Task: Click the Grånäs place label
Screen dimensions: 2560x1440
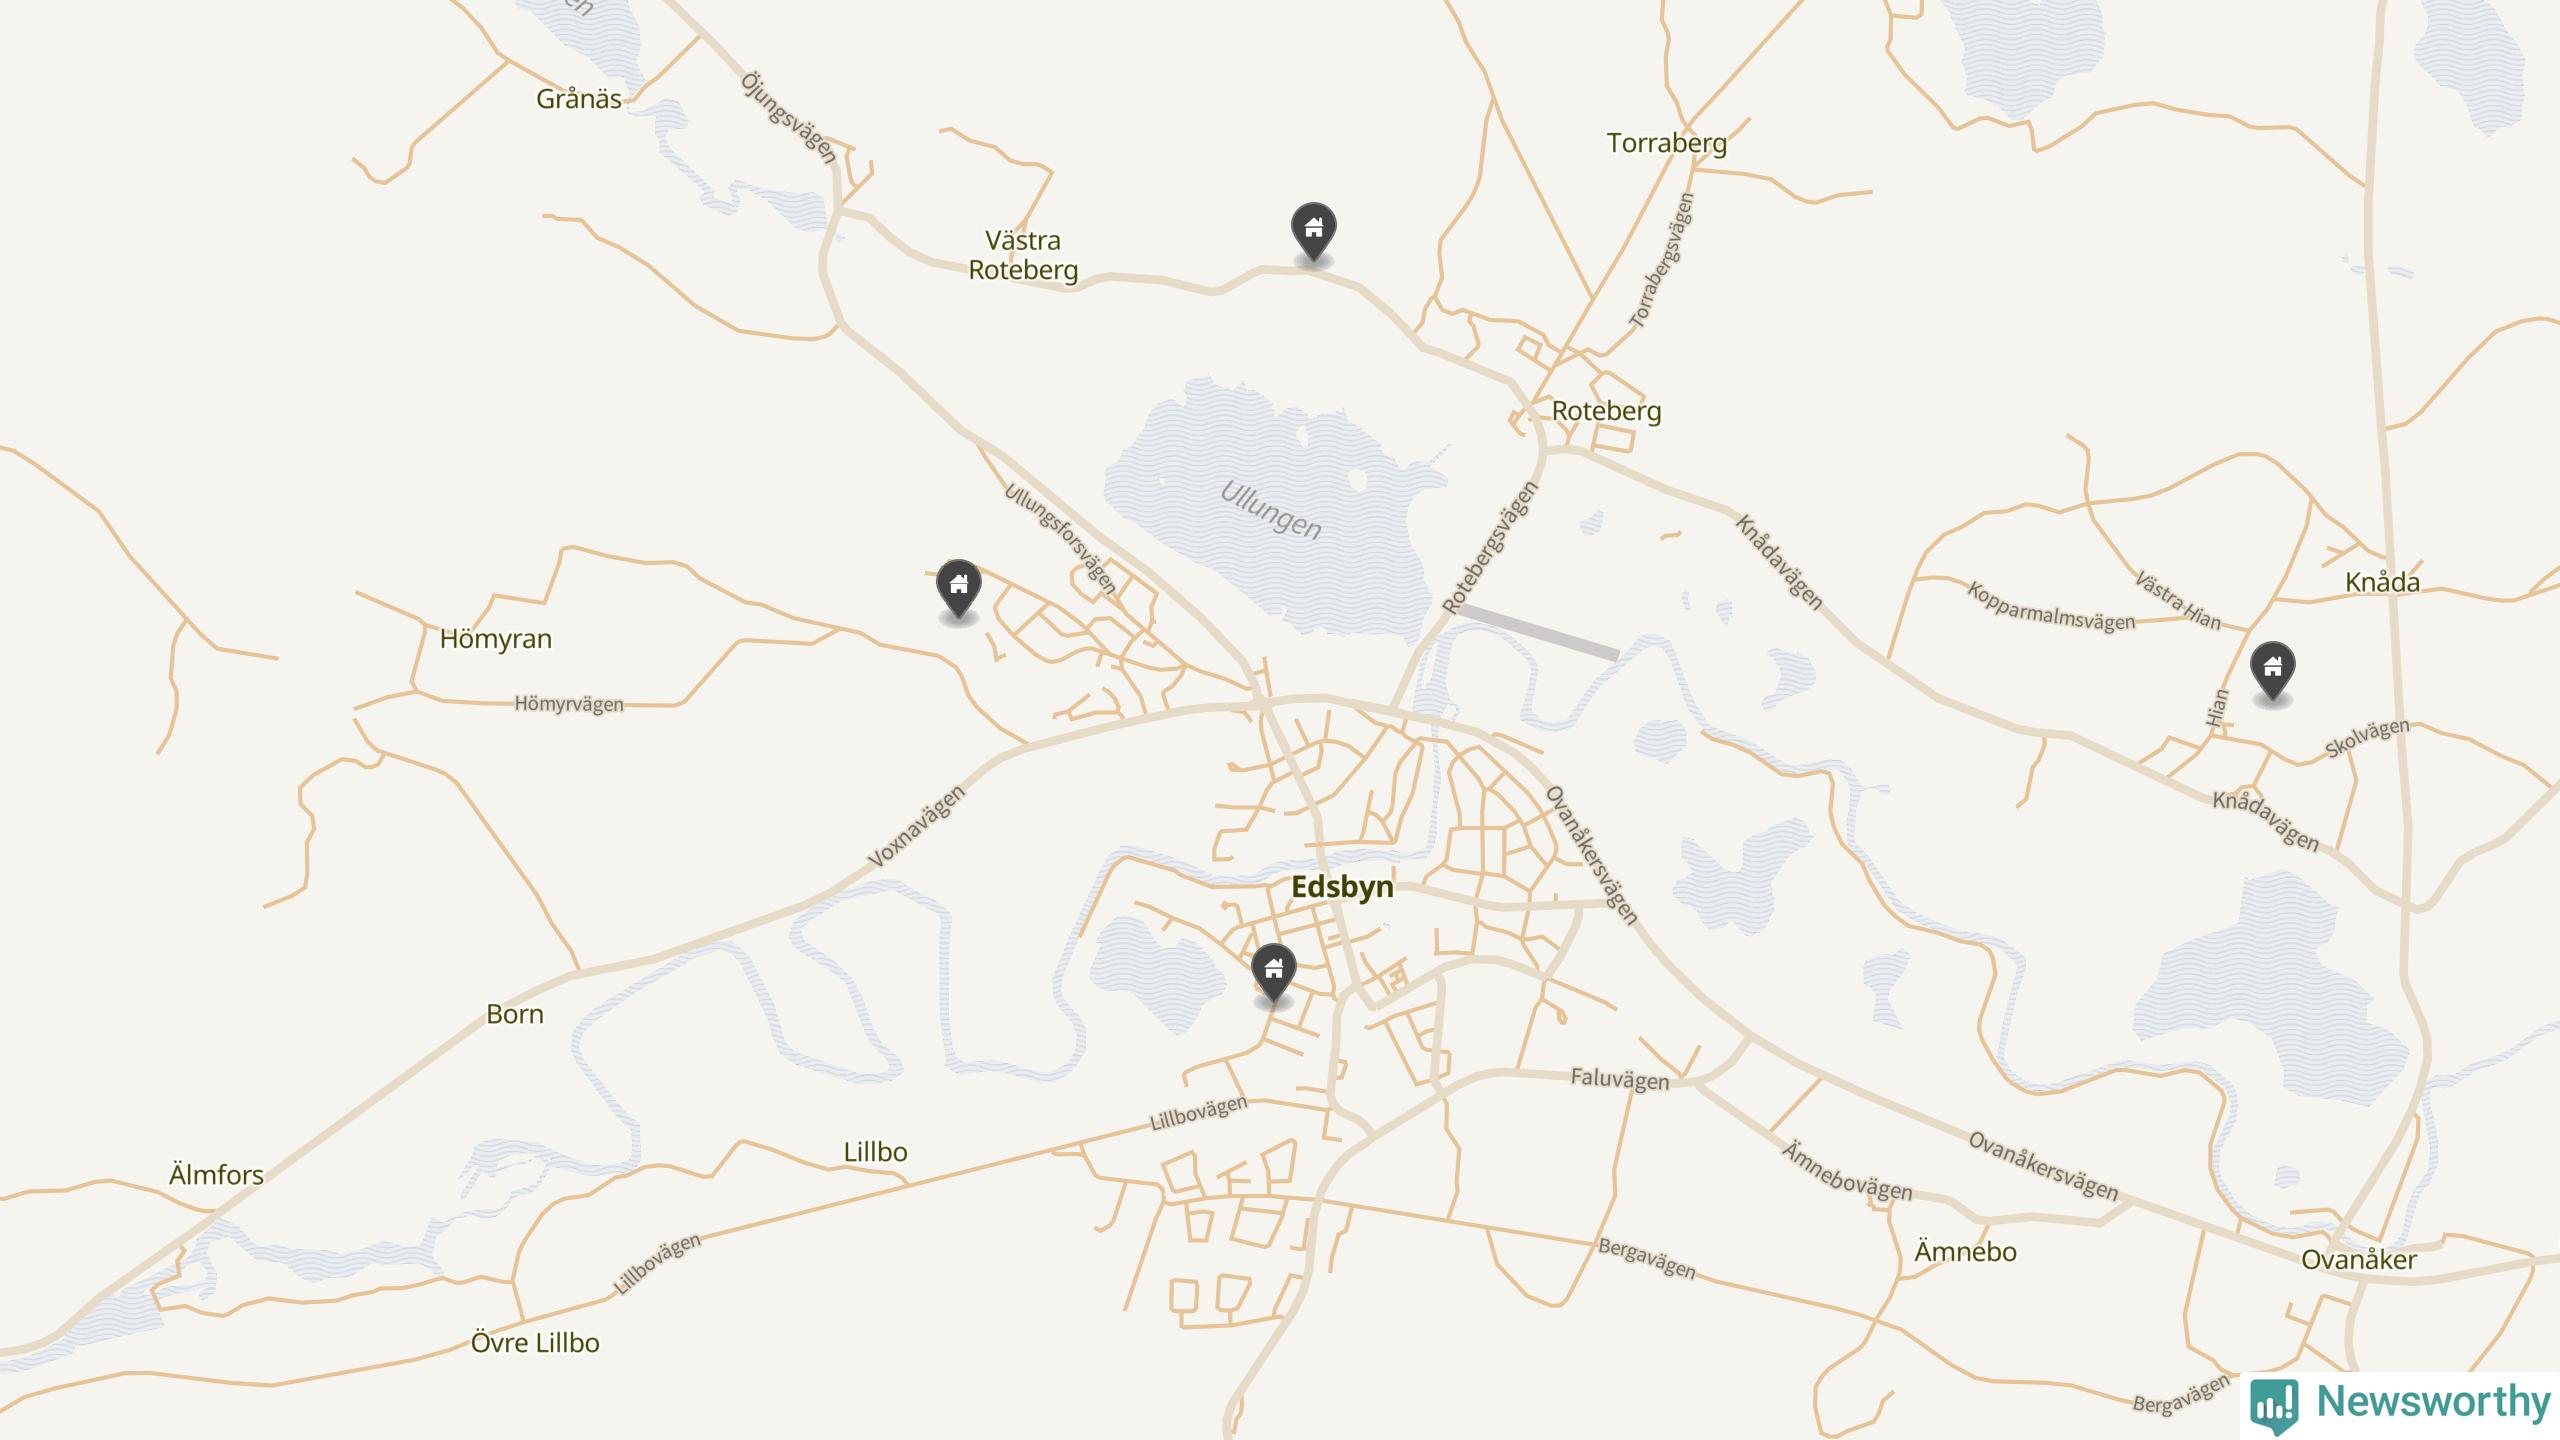Action: pyautogui.click(x=579, y=99)
